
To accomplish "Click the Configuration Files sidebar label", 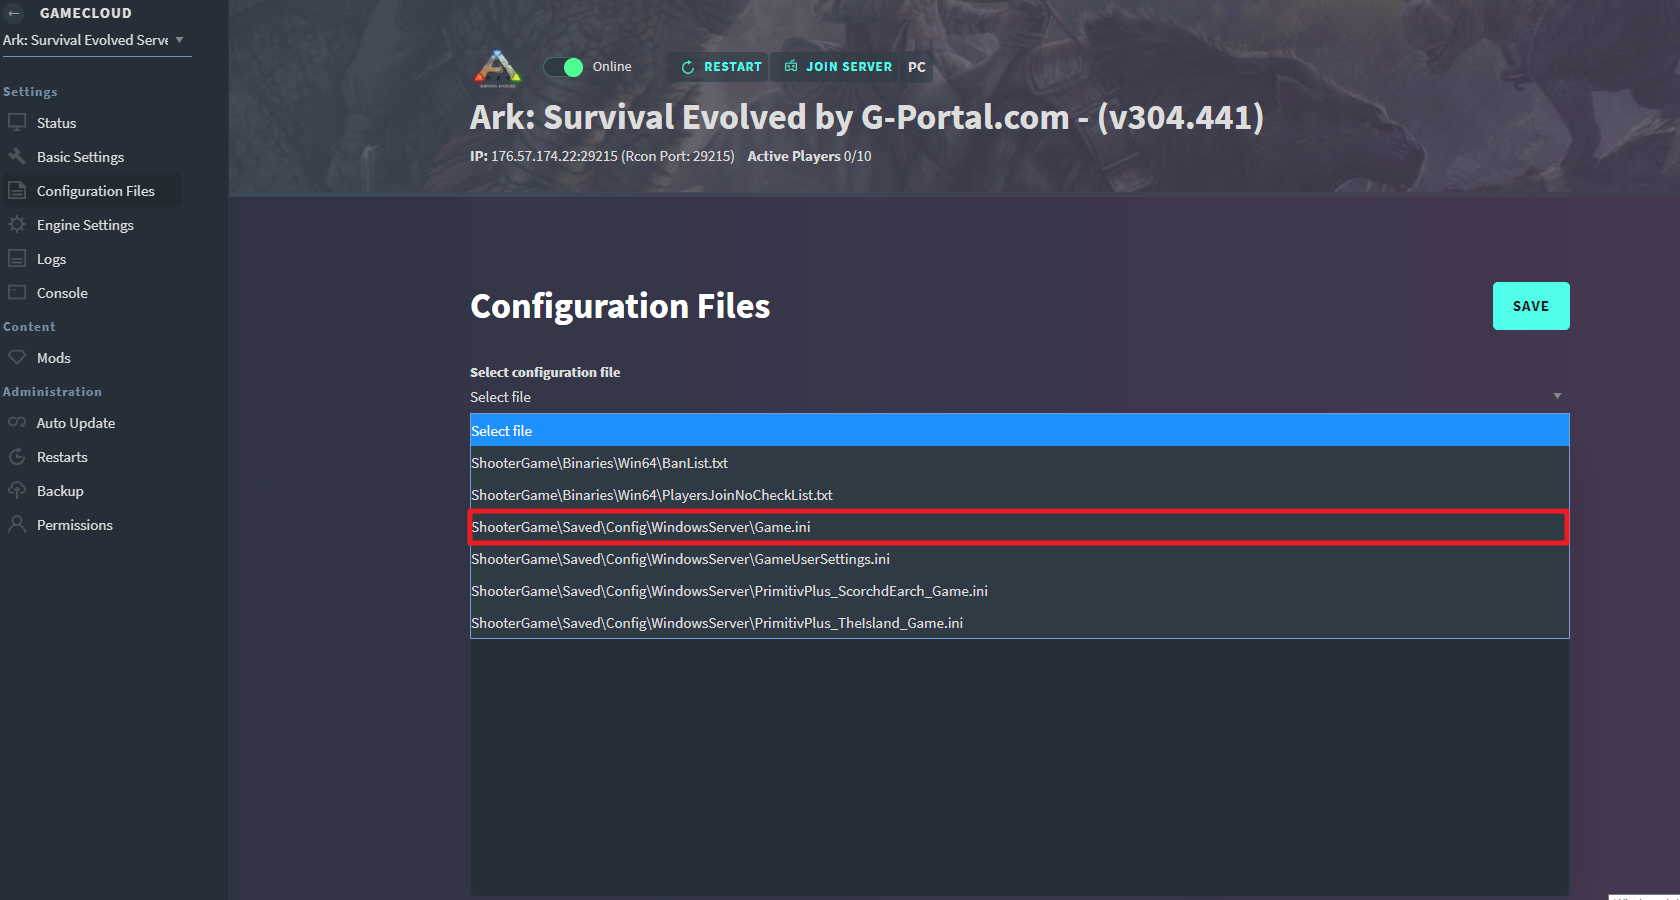I will [95, 190].
